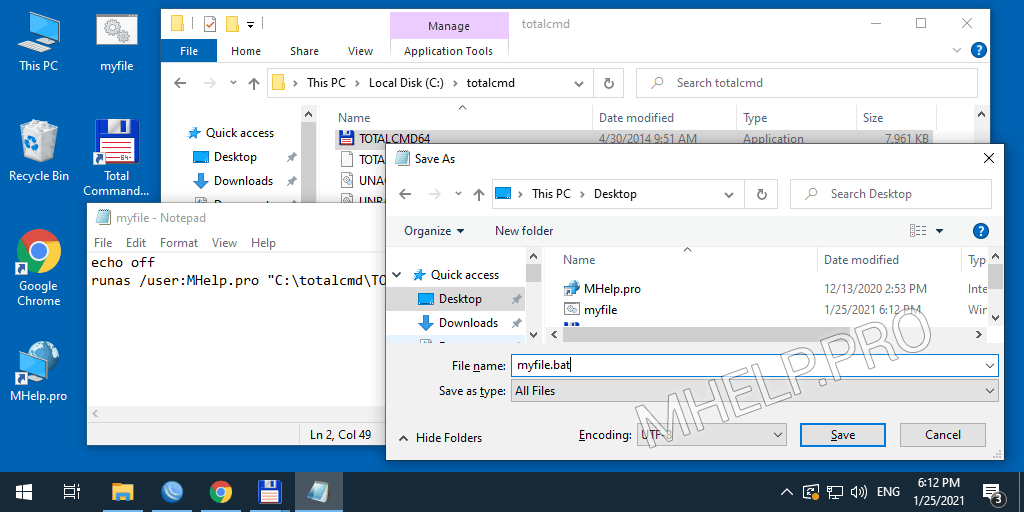This screenshot has height=512, width=1024.
Task: Switch to Explorer View ribbon tab
Action: pos(360,50)
